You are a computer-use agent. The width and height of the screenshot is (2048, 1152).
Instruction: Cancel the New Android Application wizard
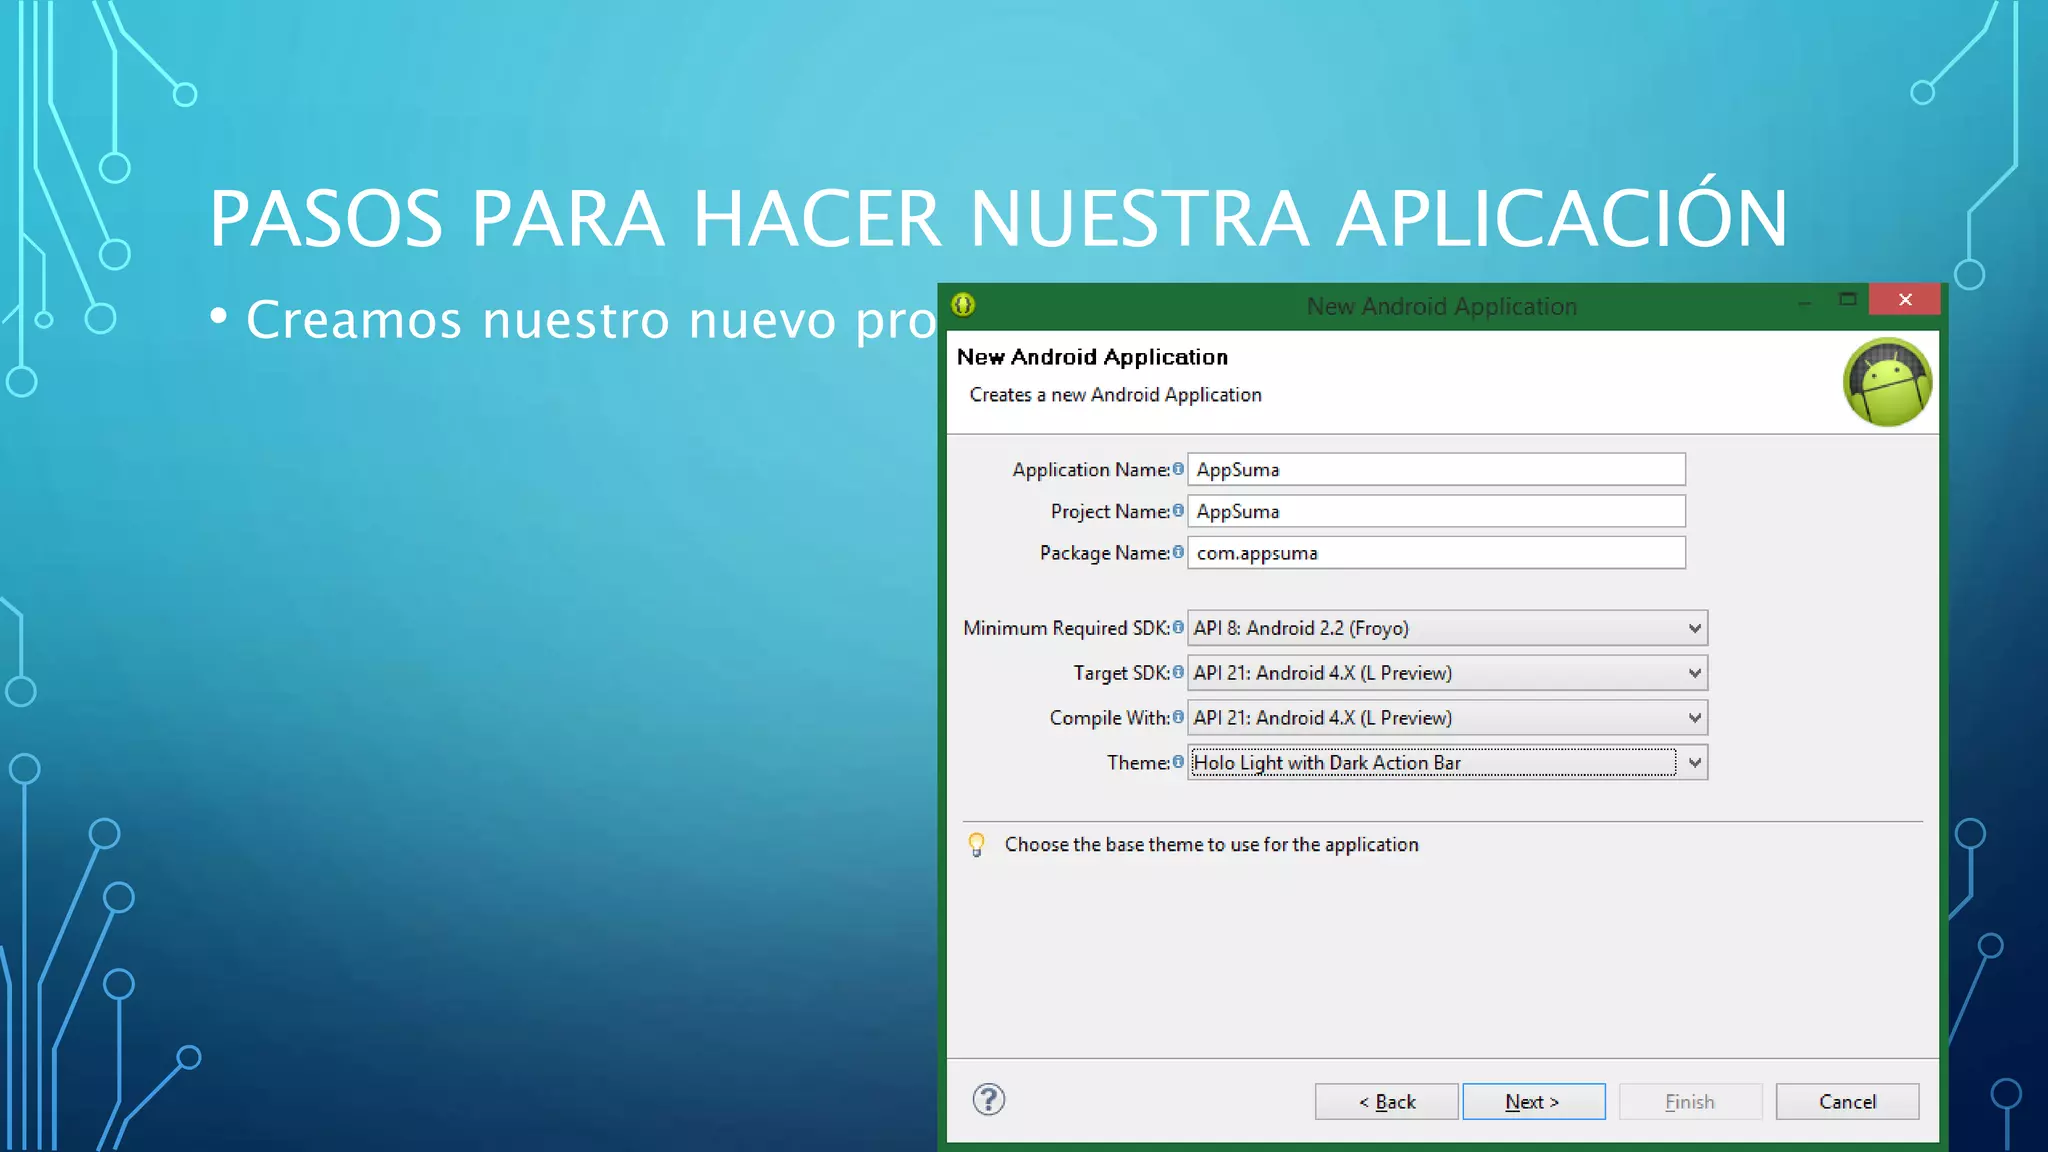[x=1846, y=1101]
